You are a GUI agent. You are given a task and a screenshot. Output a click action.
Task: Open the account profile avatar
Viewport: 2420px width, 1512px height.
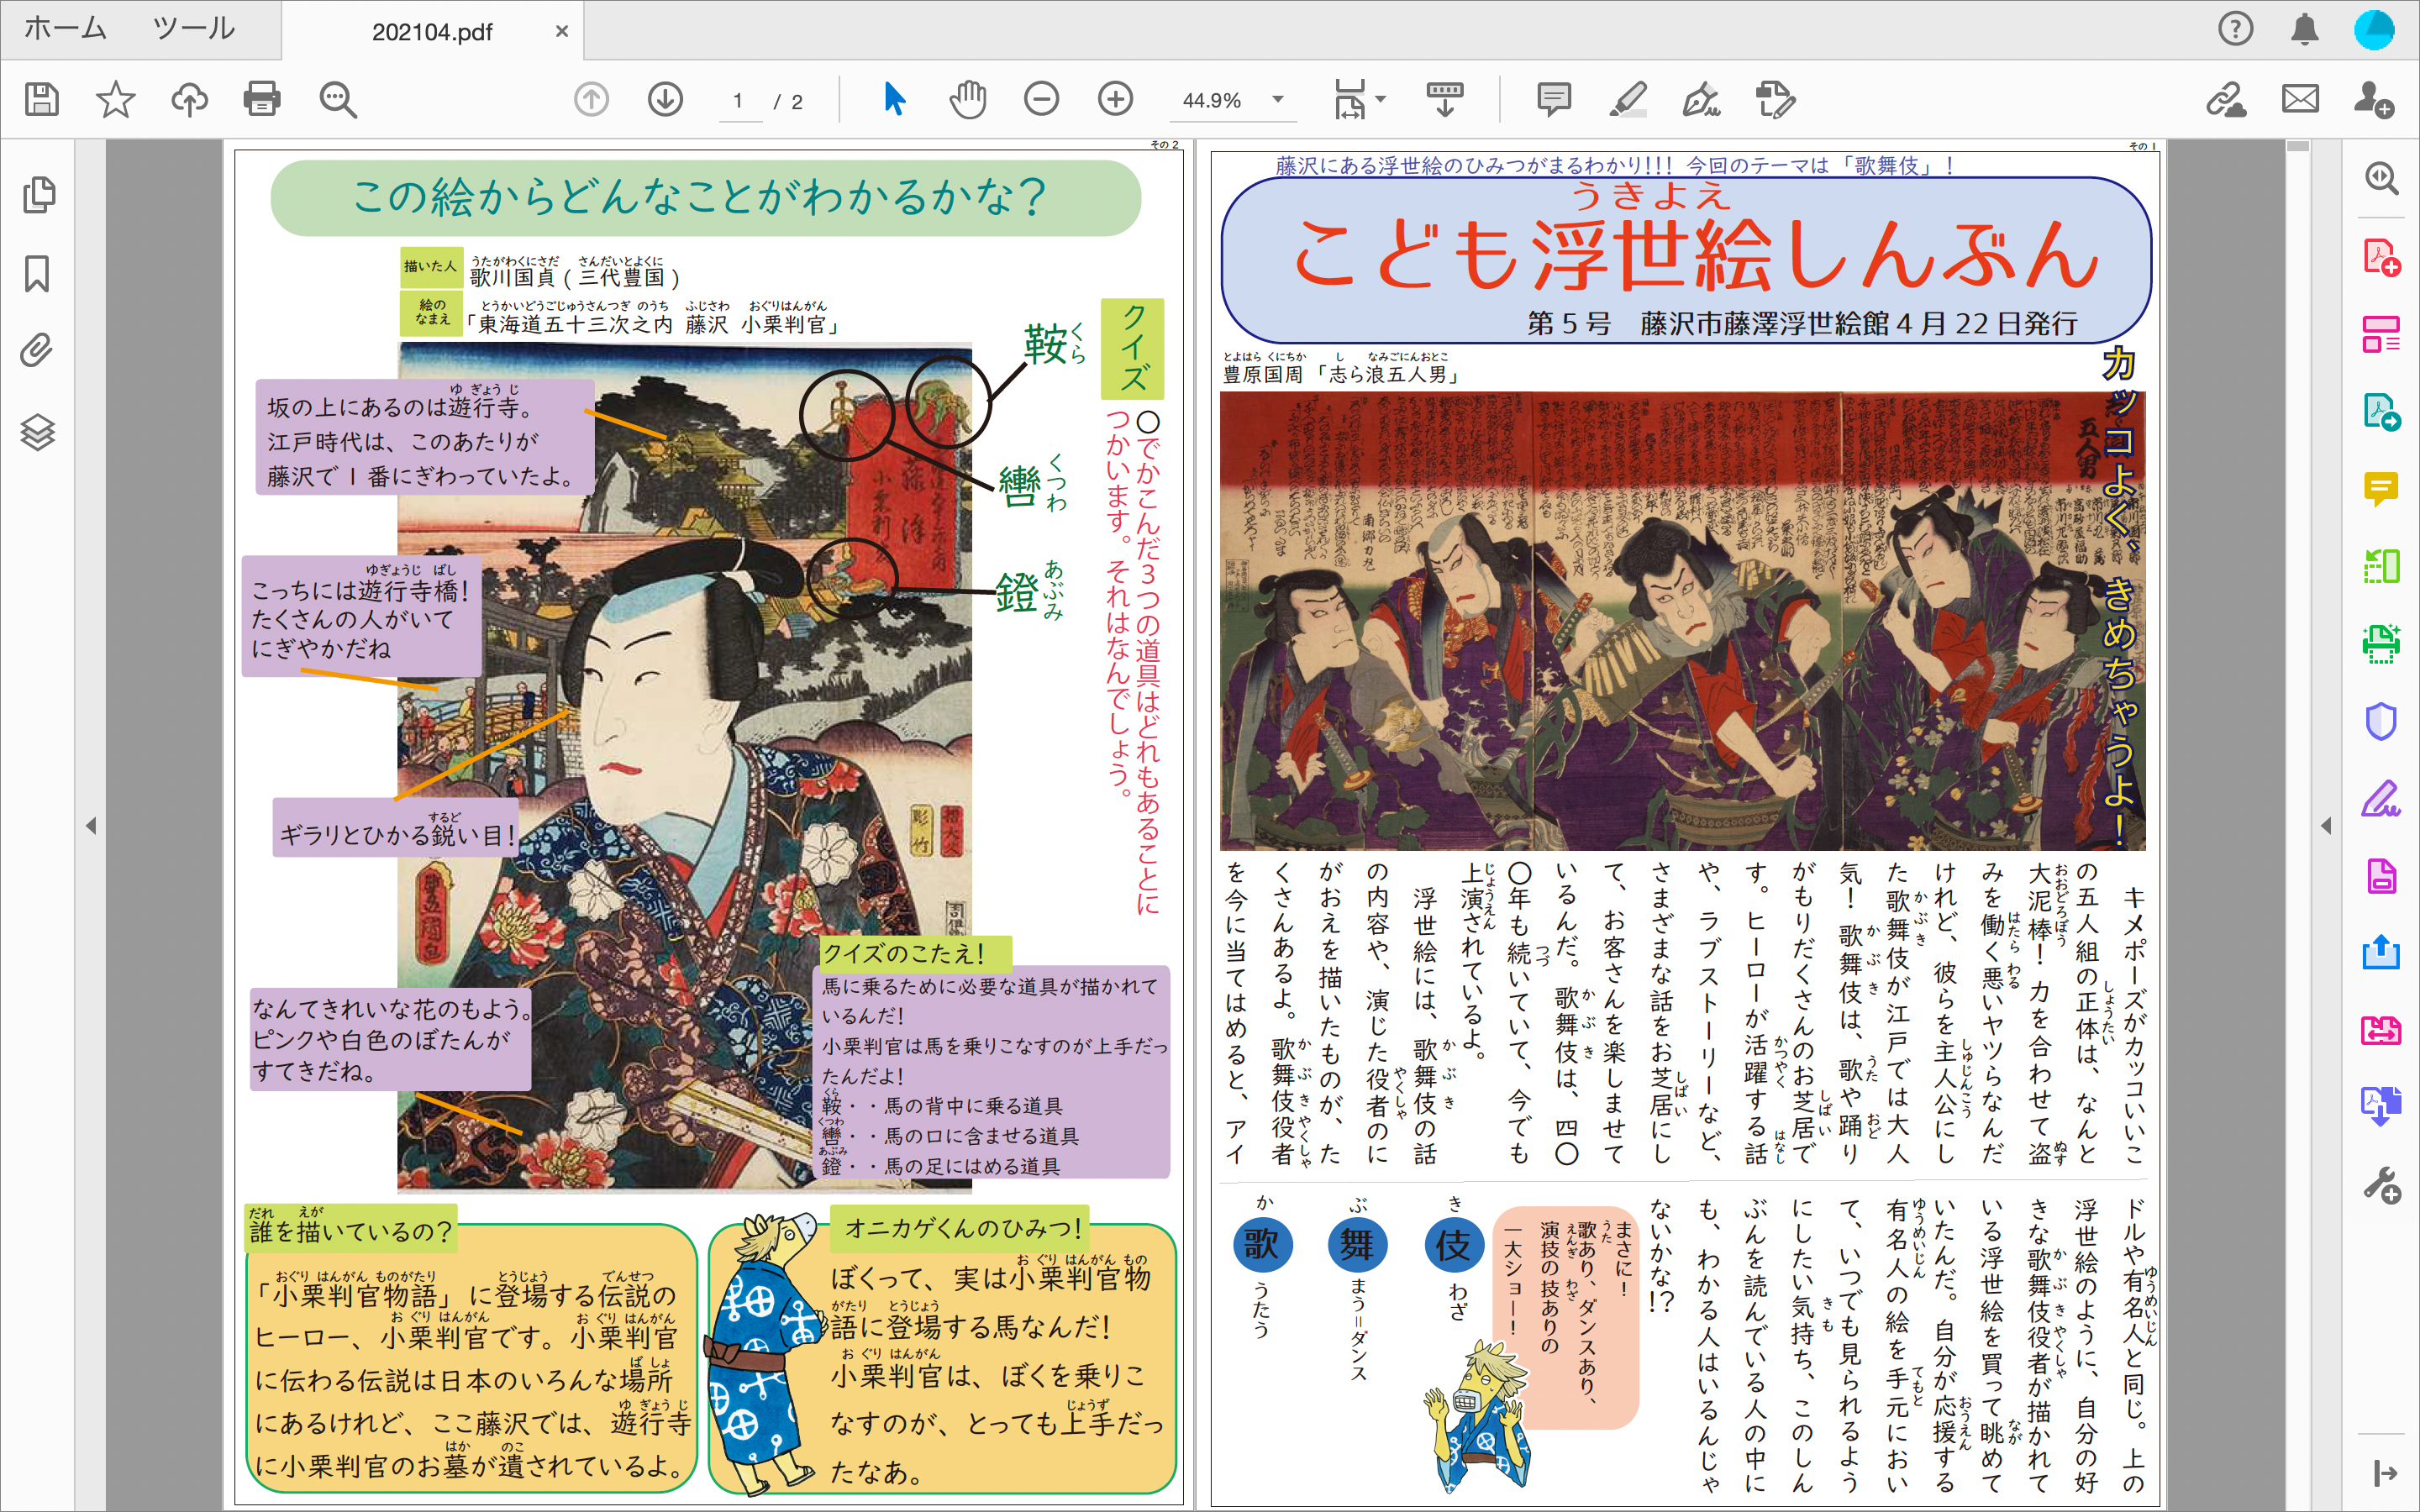[2374, 29]
